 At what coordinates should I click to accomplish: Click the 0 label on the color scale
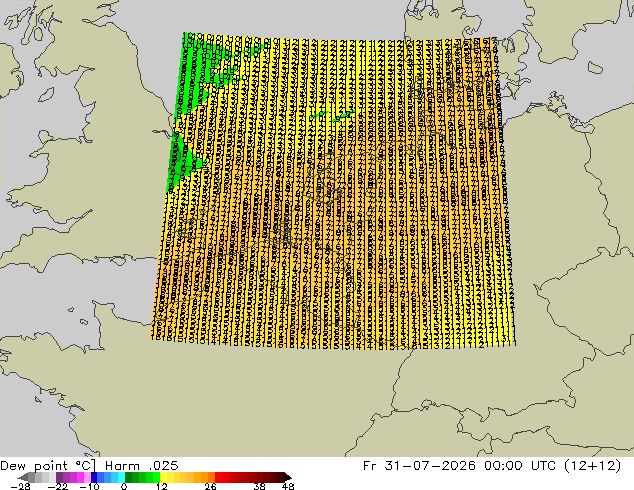[124, 486]
